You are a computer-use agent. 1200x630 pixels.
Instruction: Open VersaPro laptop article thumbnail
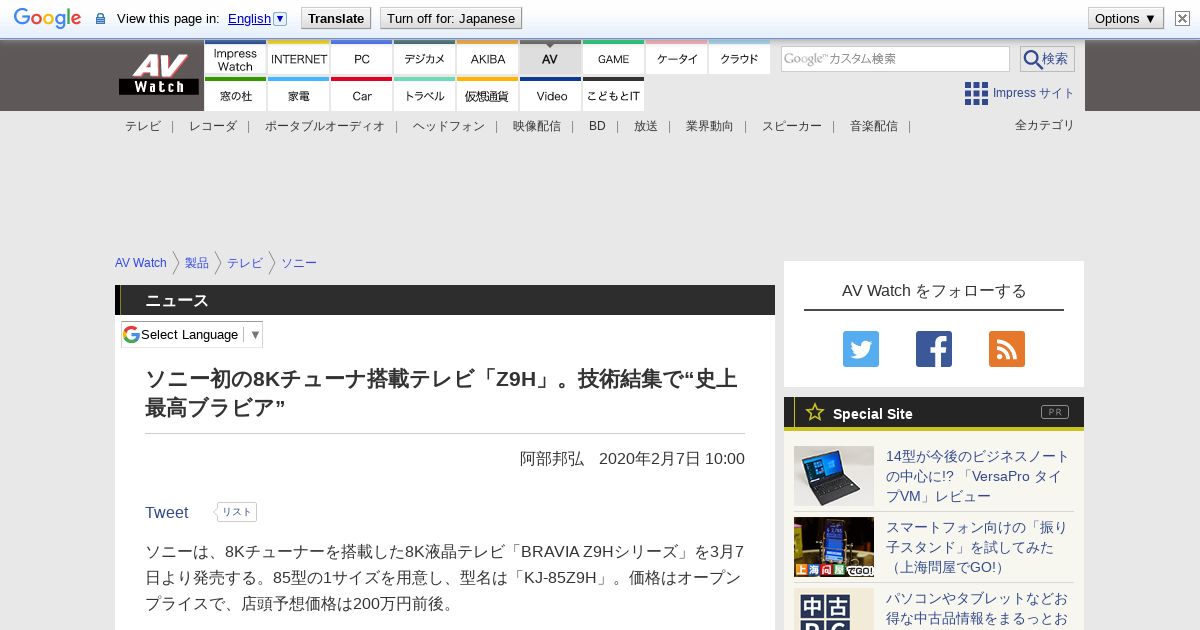point(834,476)
